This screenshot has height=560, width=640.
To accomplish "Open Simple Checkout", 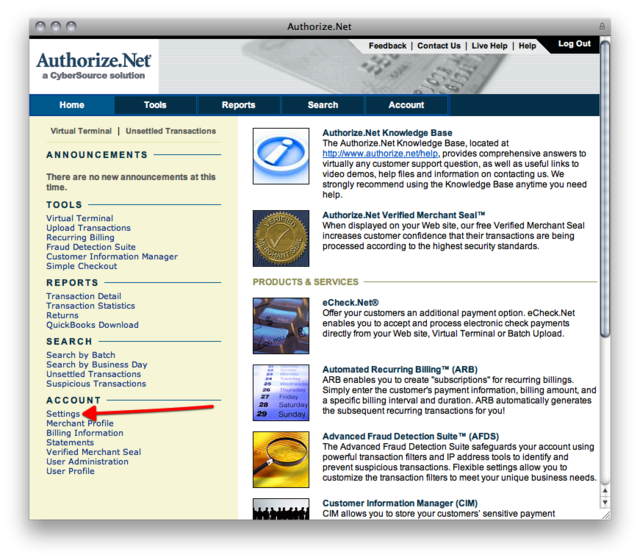I will pos(81,266).
